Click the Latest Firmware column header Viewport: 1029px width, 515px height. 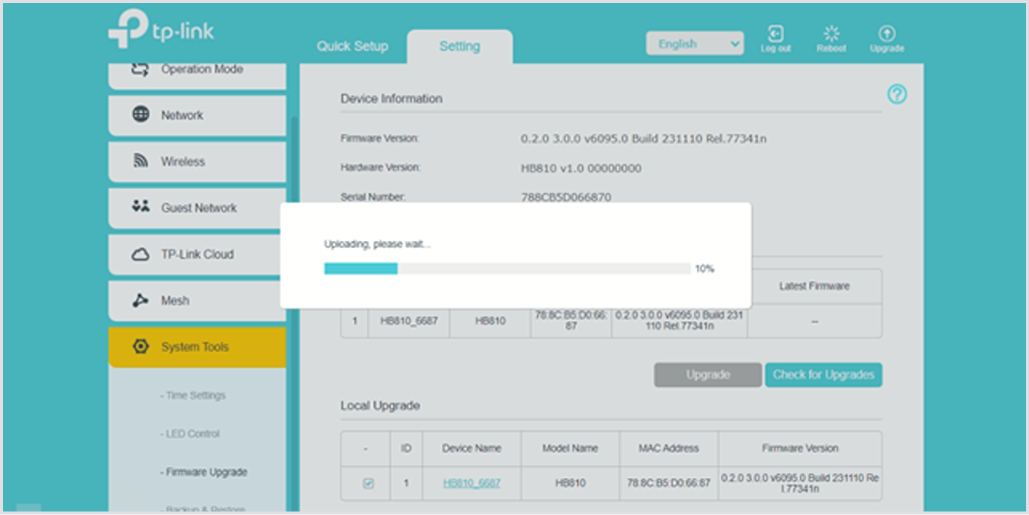pos(814,287)
